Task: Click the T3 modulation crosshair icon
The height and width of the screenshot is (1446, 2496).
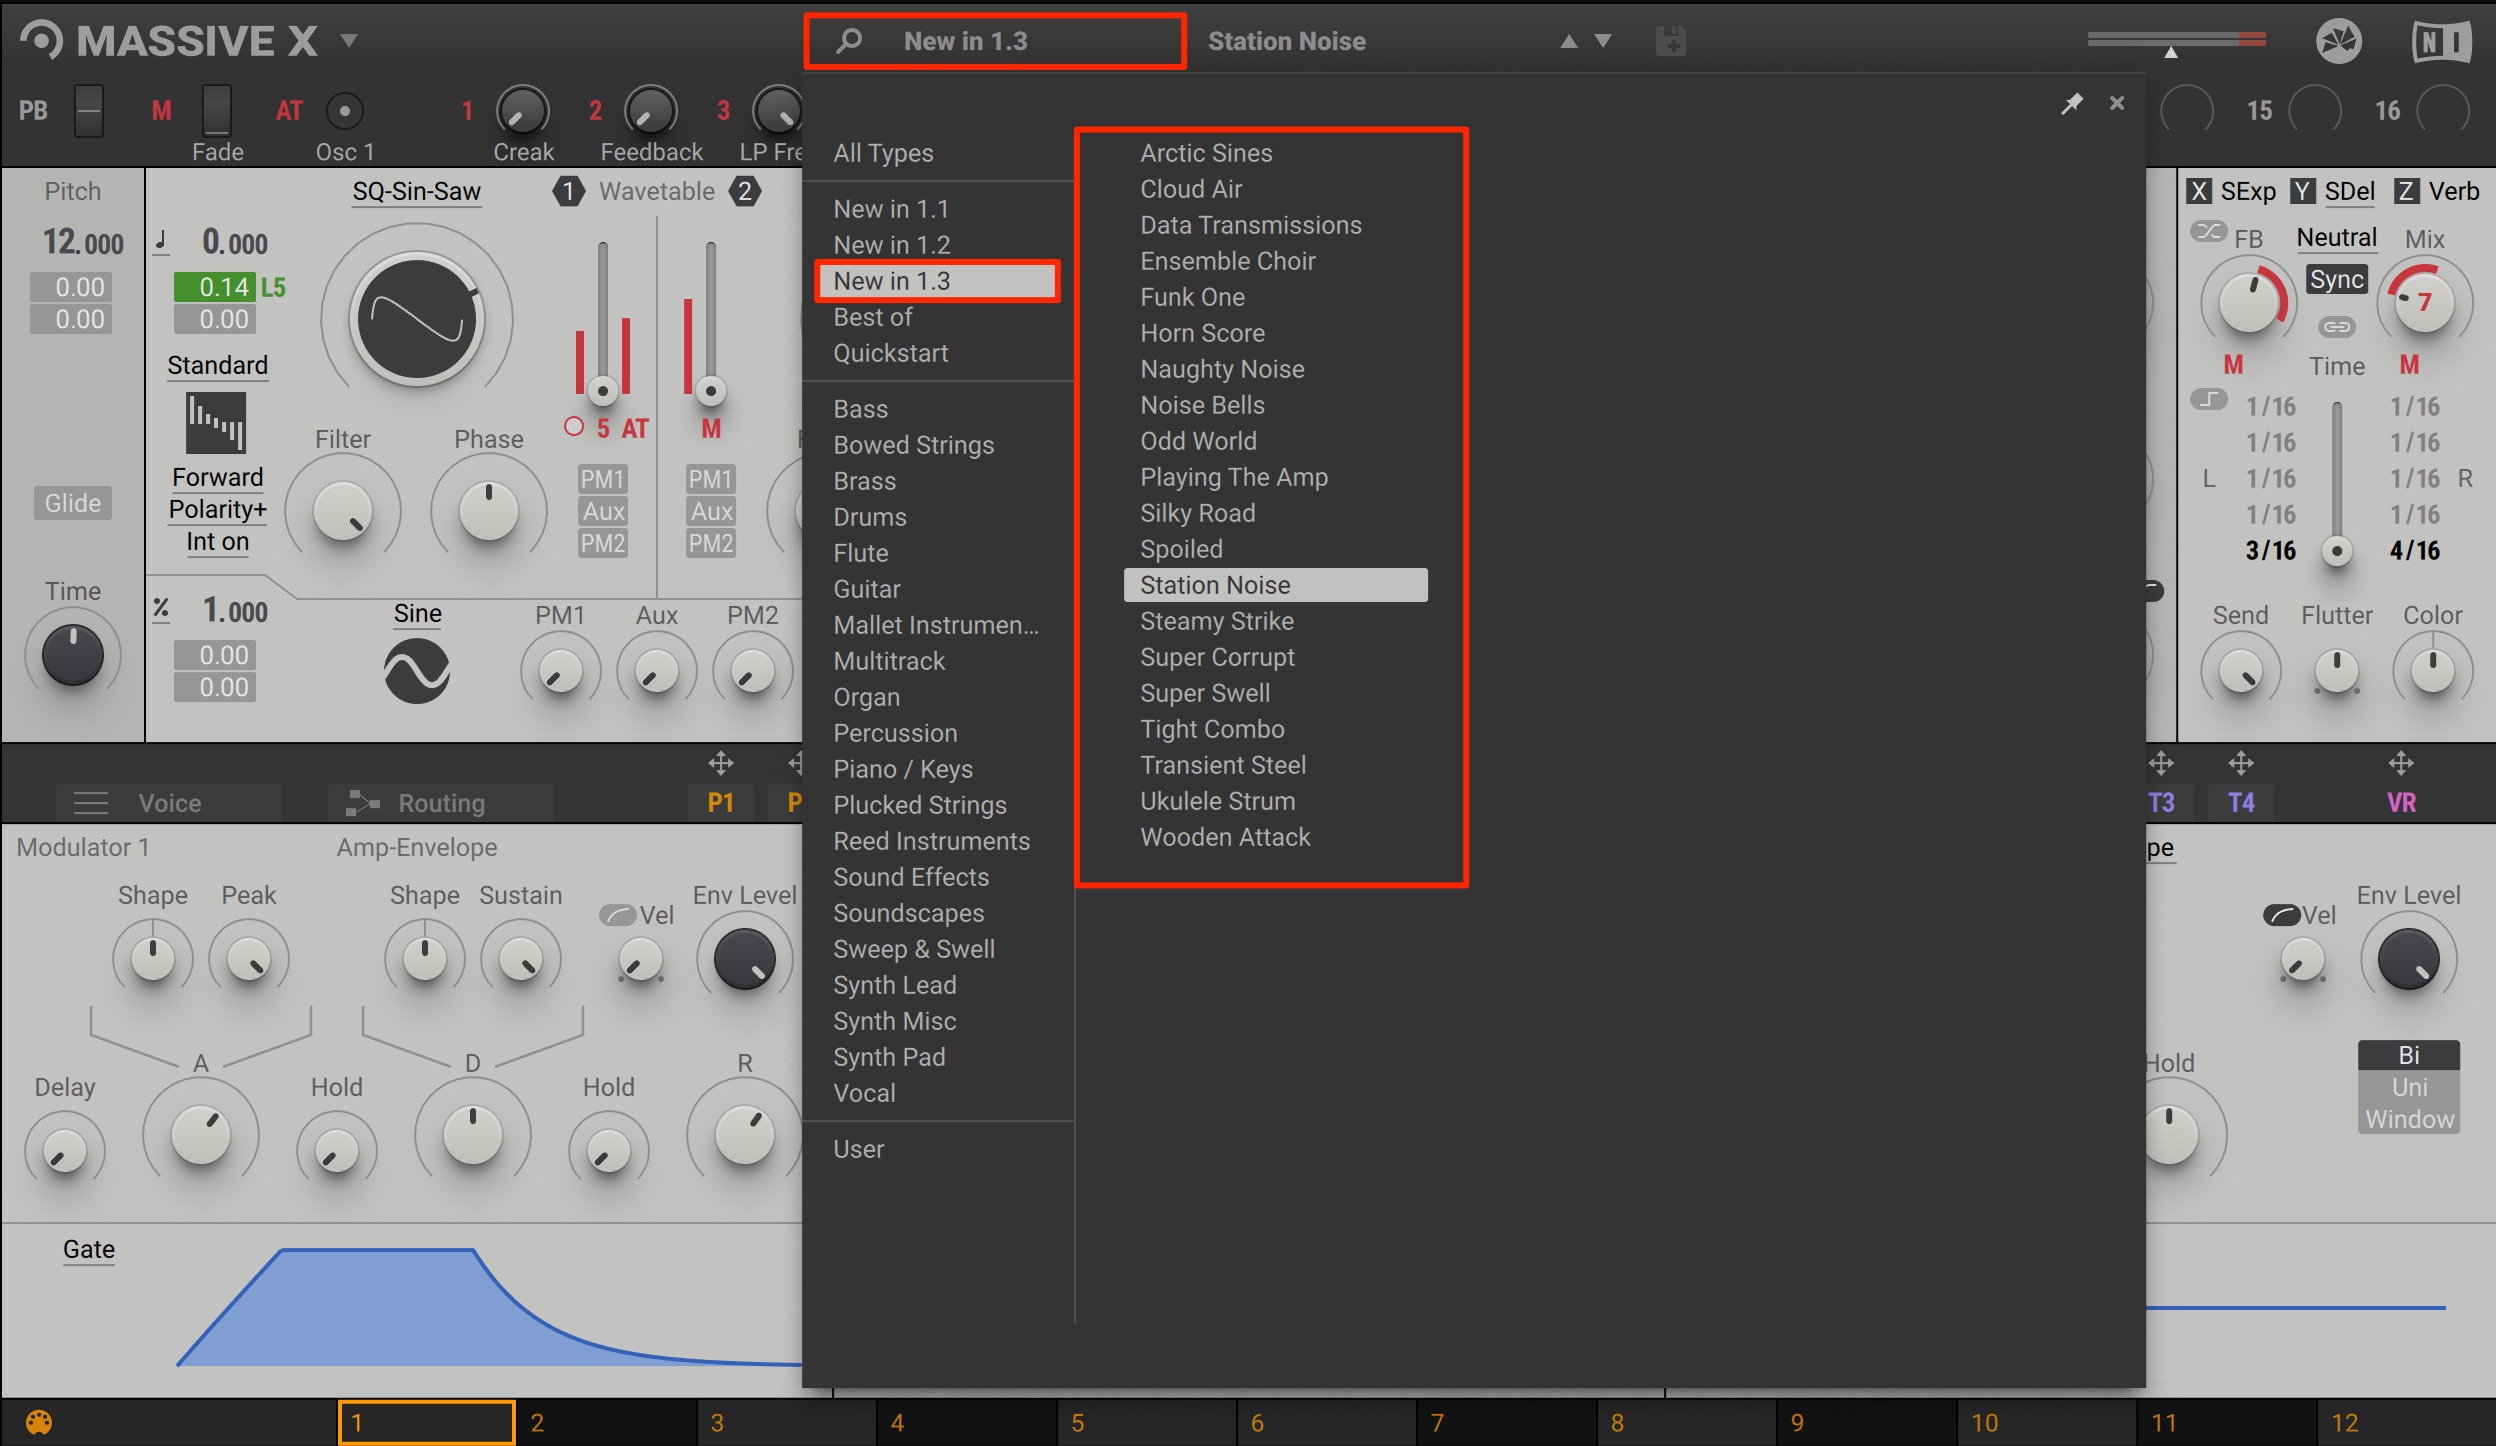Action: coord(2161,764)
